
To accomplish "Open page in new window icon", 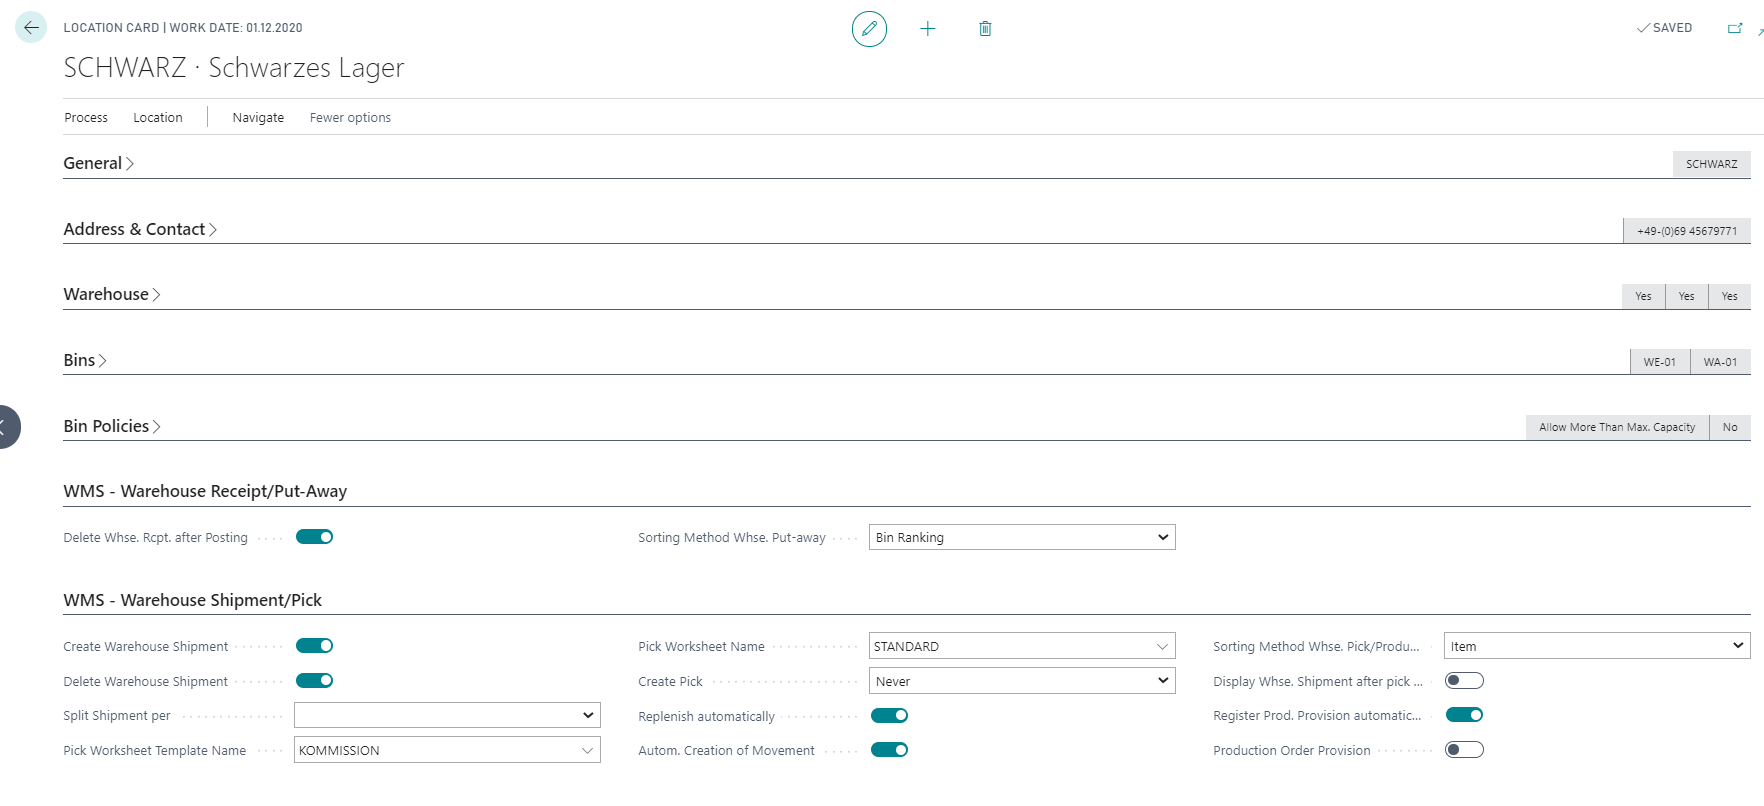I will tap(1735, 28).
